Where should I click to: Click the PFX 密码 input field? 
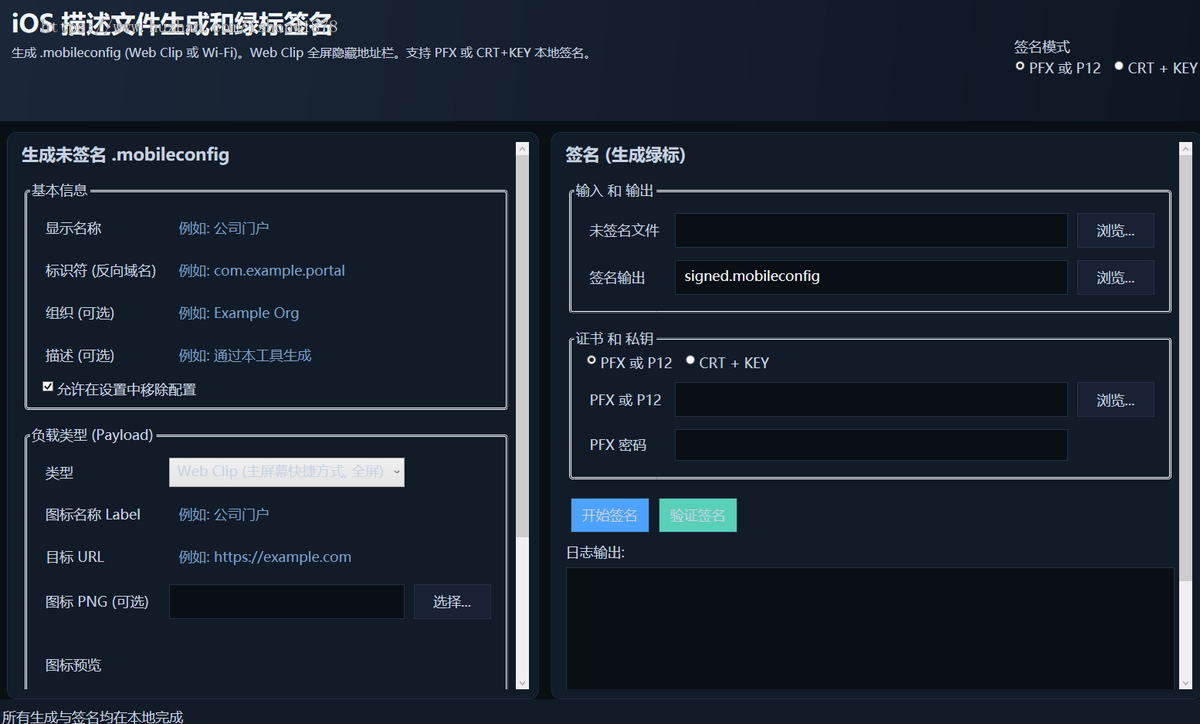(871, 445)
